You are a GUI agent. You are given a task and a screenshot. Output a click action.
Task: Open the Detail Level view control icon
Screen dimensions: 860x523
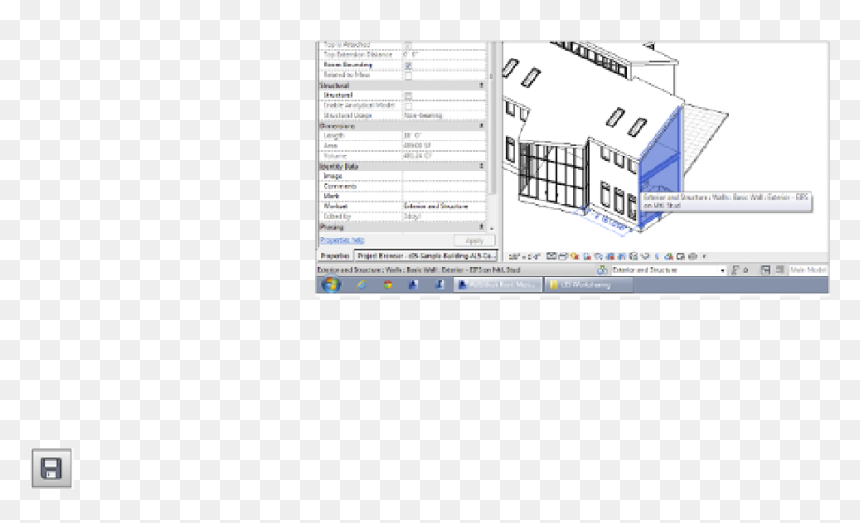coord(551,257)
